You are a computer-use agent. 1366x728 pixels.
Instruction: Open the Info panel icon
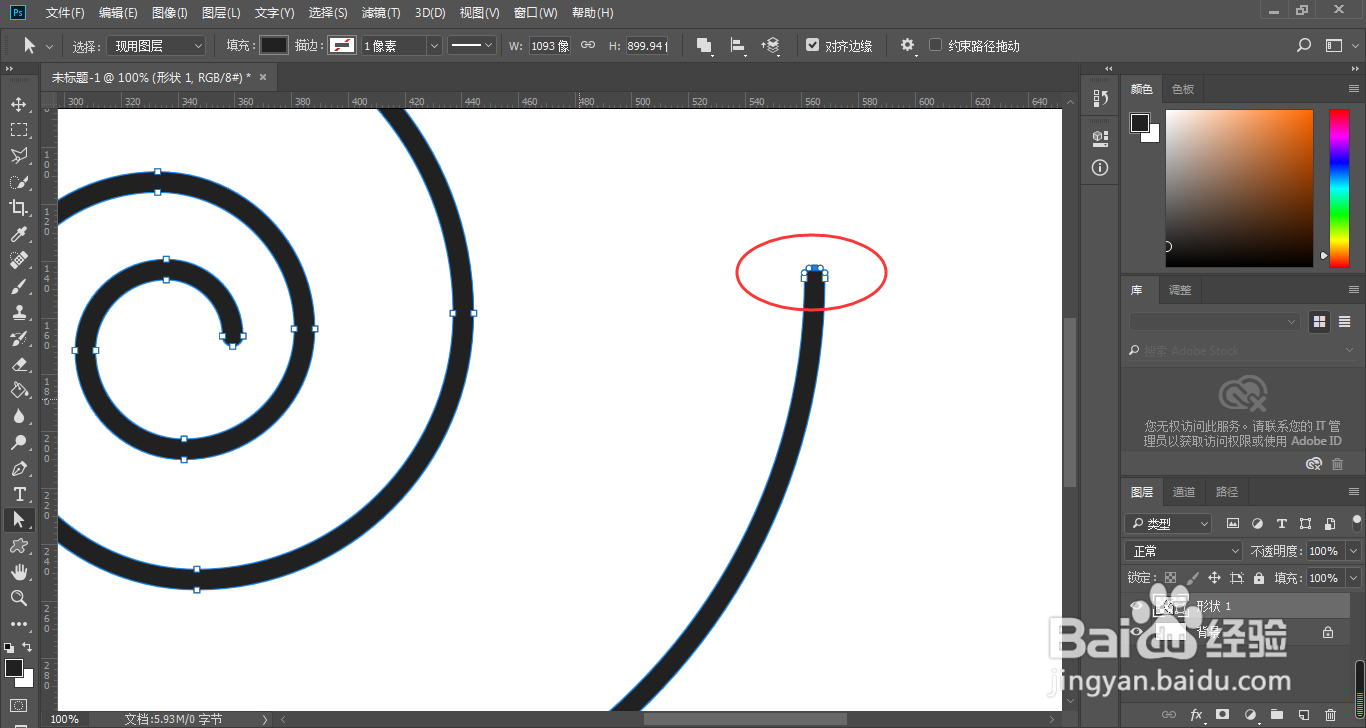click(1101, 168)
